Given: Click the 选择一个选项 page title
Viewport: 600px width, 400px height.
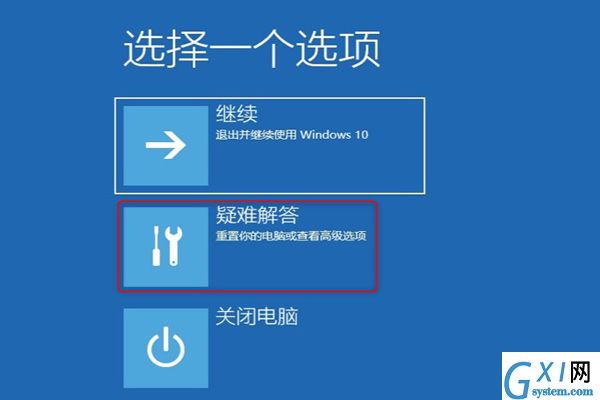Looking at the screenshot, I should pos(251,49).
